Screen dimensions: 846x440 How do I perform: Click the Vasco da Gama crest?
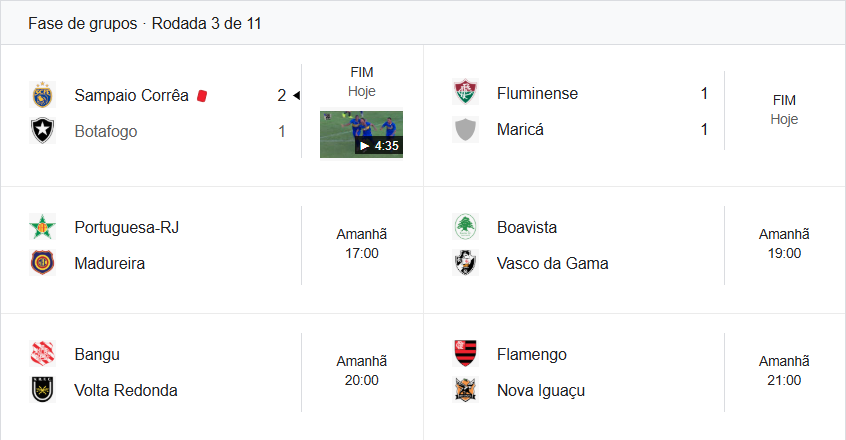465,263
